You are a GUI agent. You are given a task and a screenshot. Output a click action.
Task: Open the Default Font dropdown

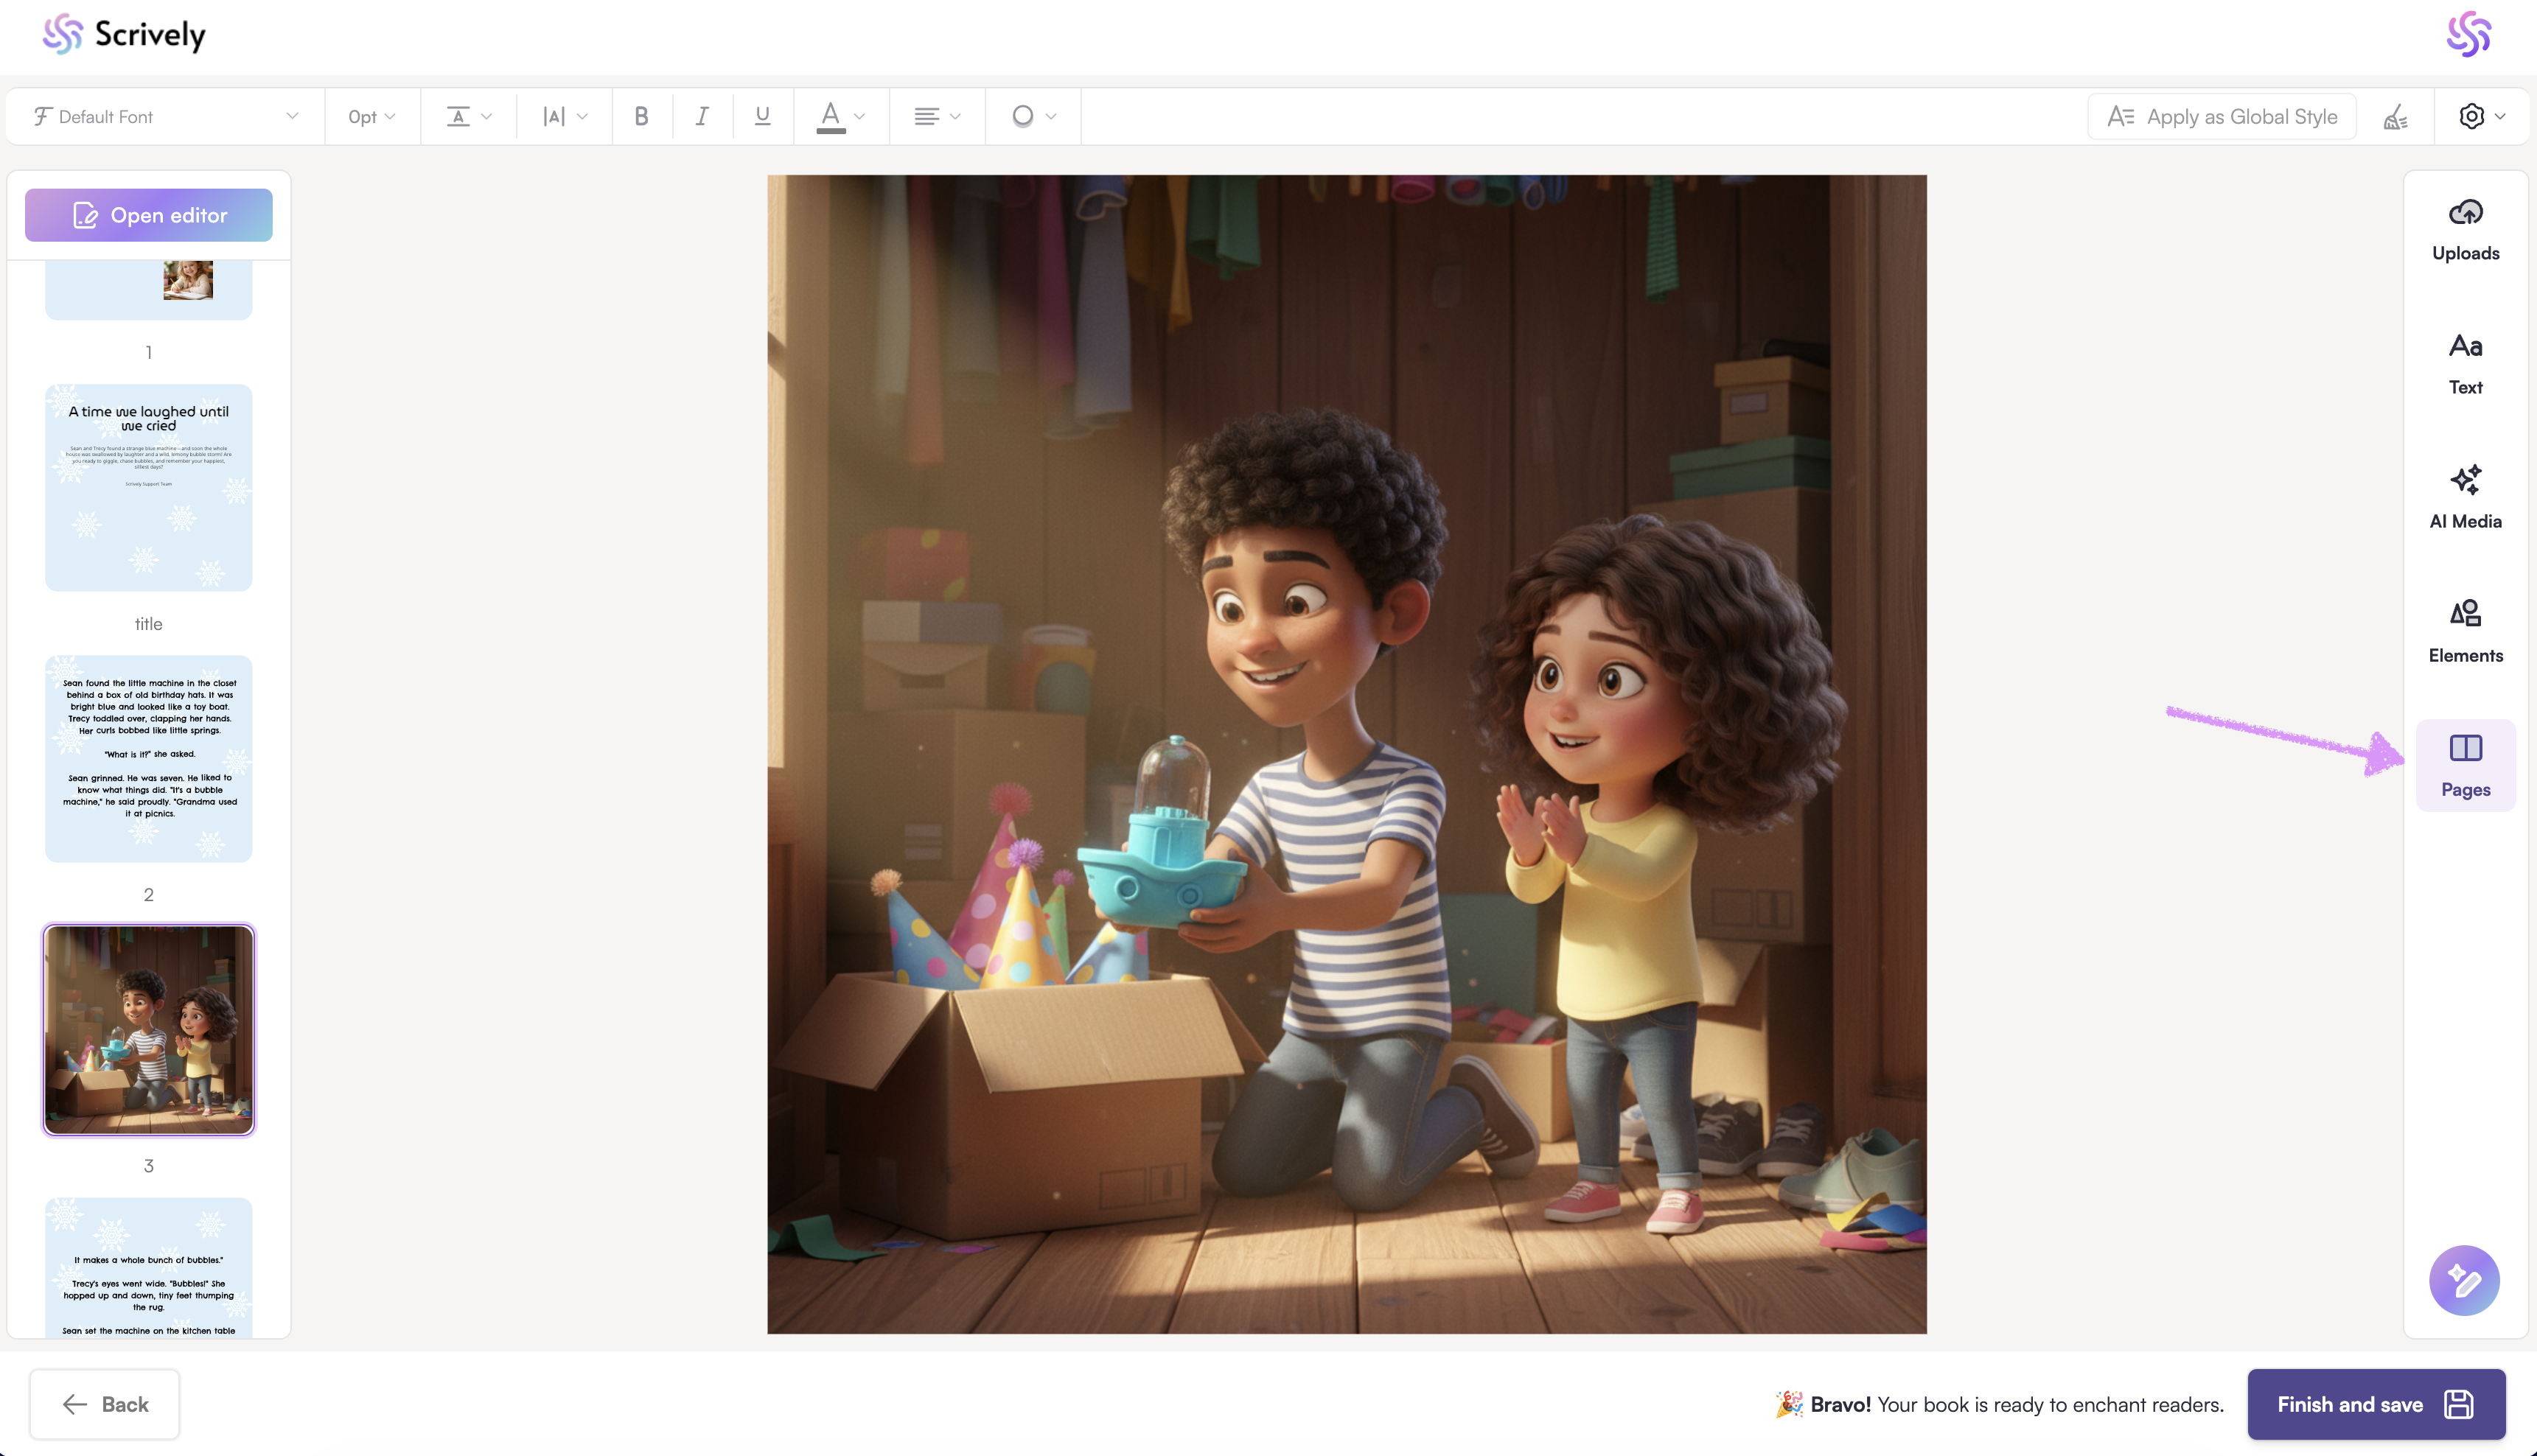[x=165, y=117]
